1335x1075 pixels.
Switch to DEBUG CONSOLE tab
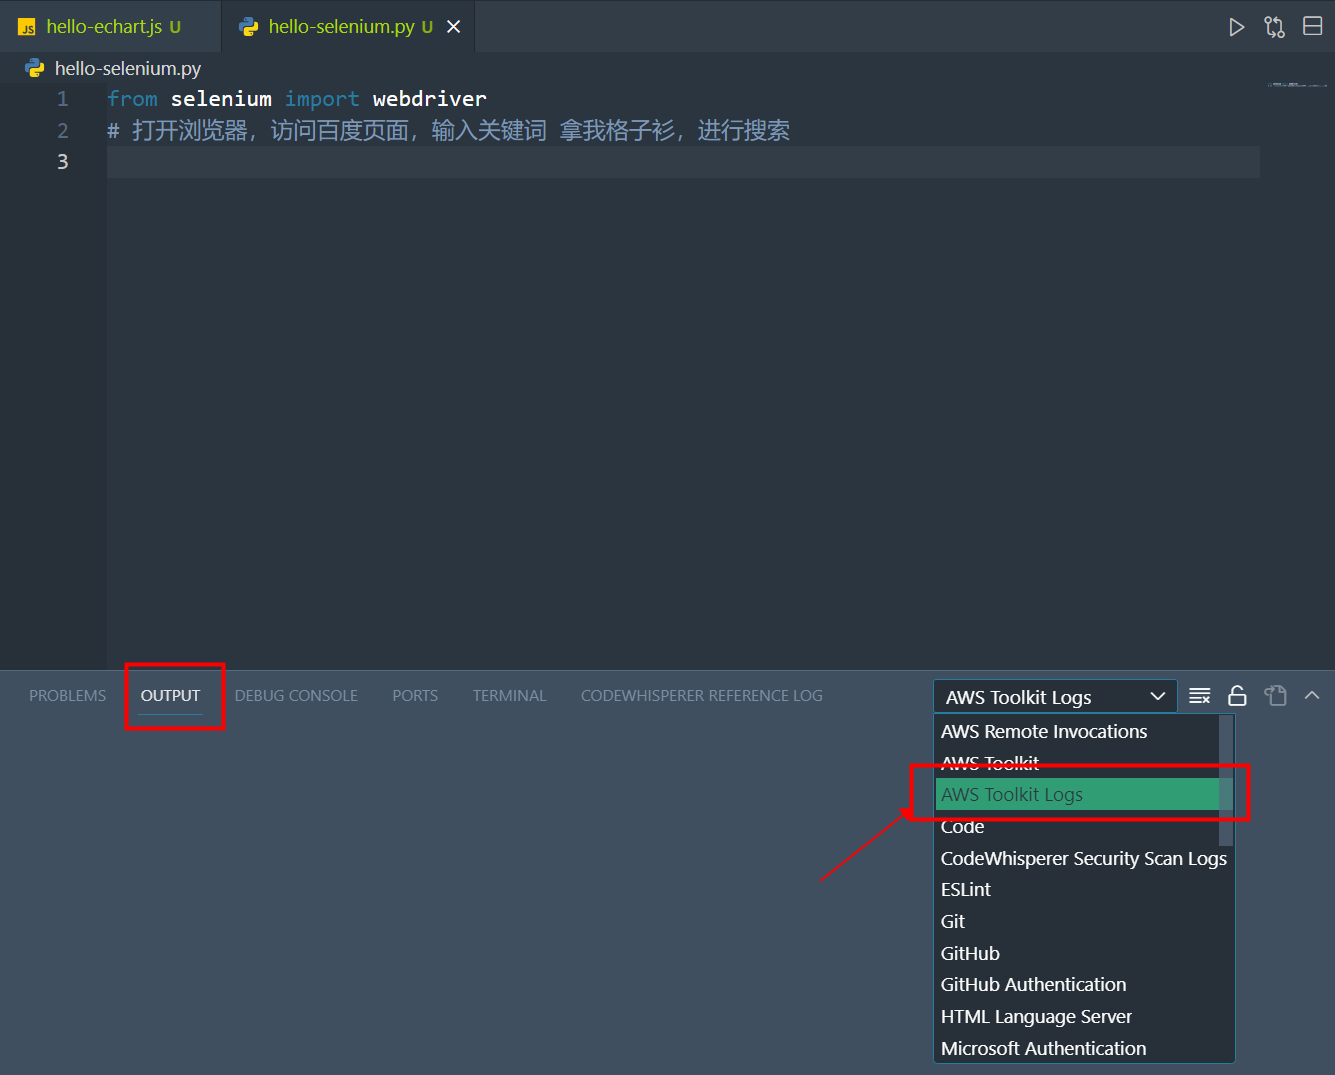coord(296,696)
